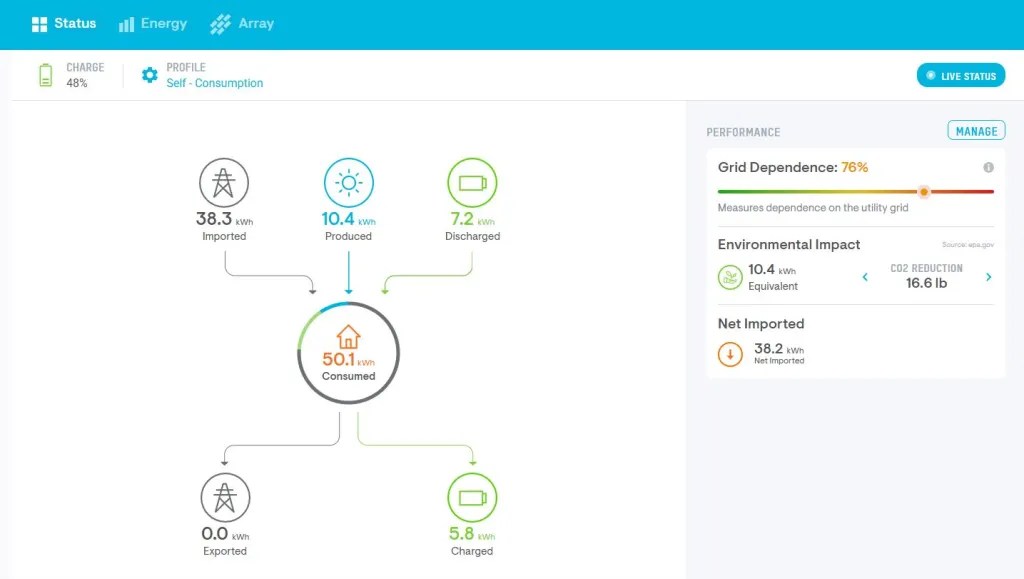The height and width of the screenshot is (579, 1024).
Task: Click the 76% Grid Dependence value
Action: coord(854,168)
